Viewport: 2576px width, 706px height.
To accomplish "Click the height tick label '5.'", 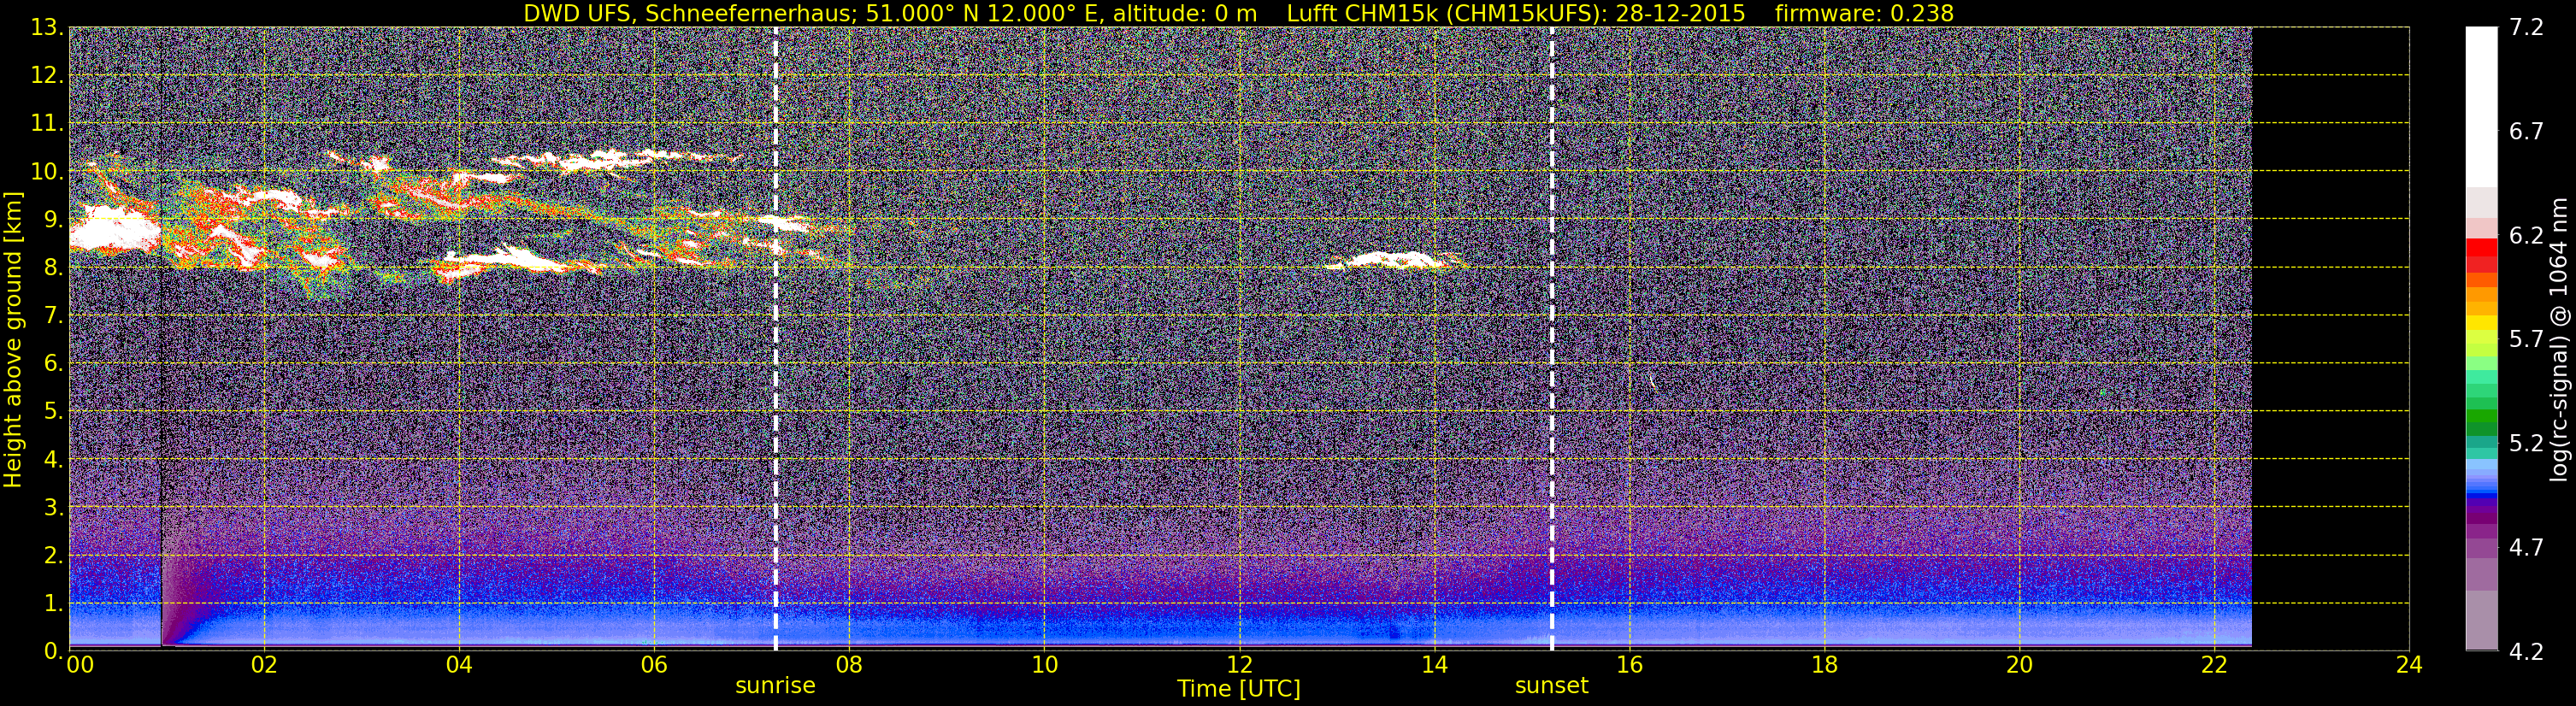I will (x=53, y=411).
